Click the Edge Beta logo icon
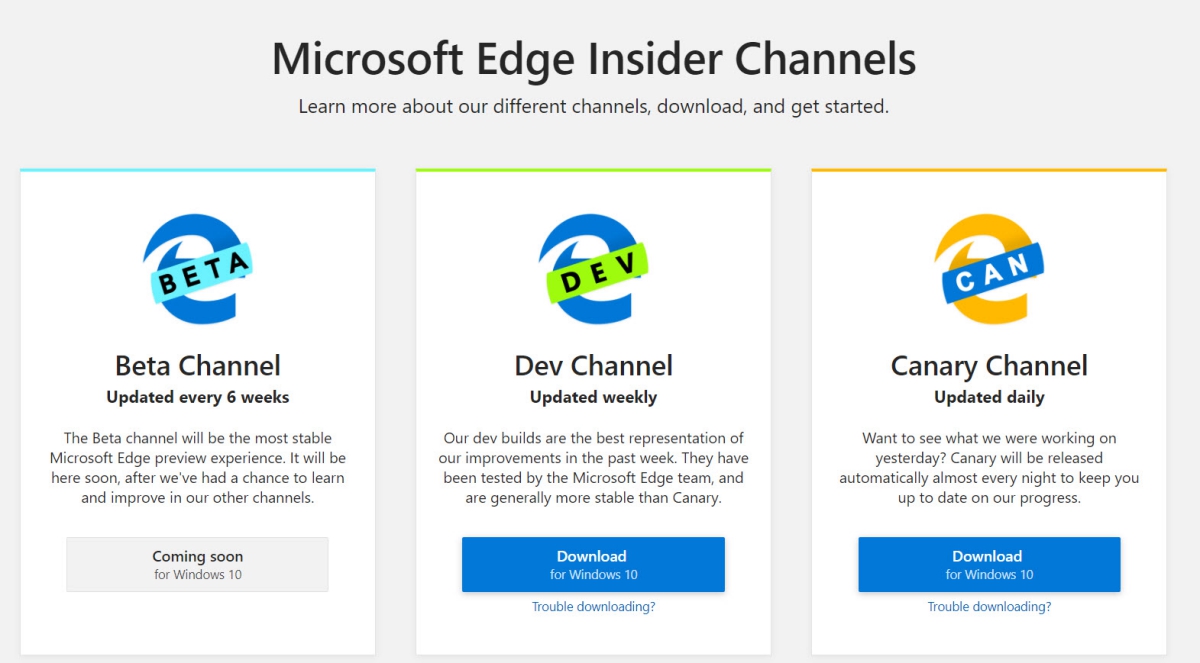Image resolution: width=1200 pixels, height=663 pixels. (x=197, y=268)
